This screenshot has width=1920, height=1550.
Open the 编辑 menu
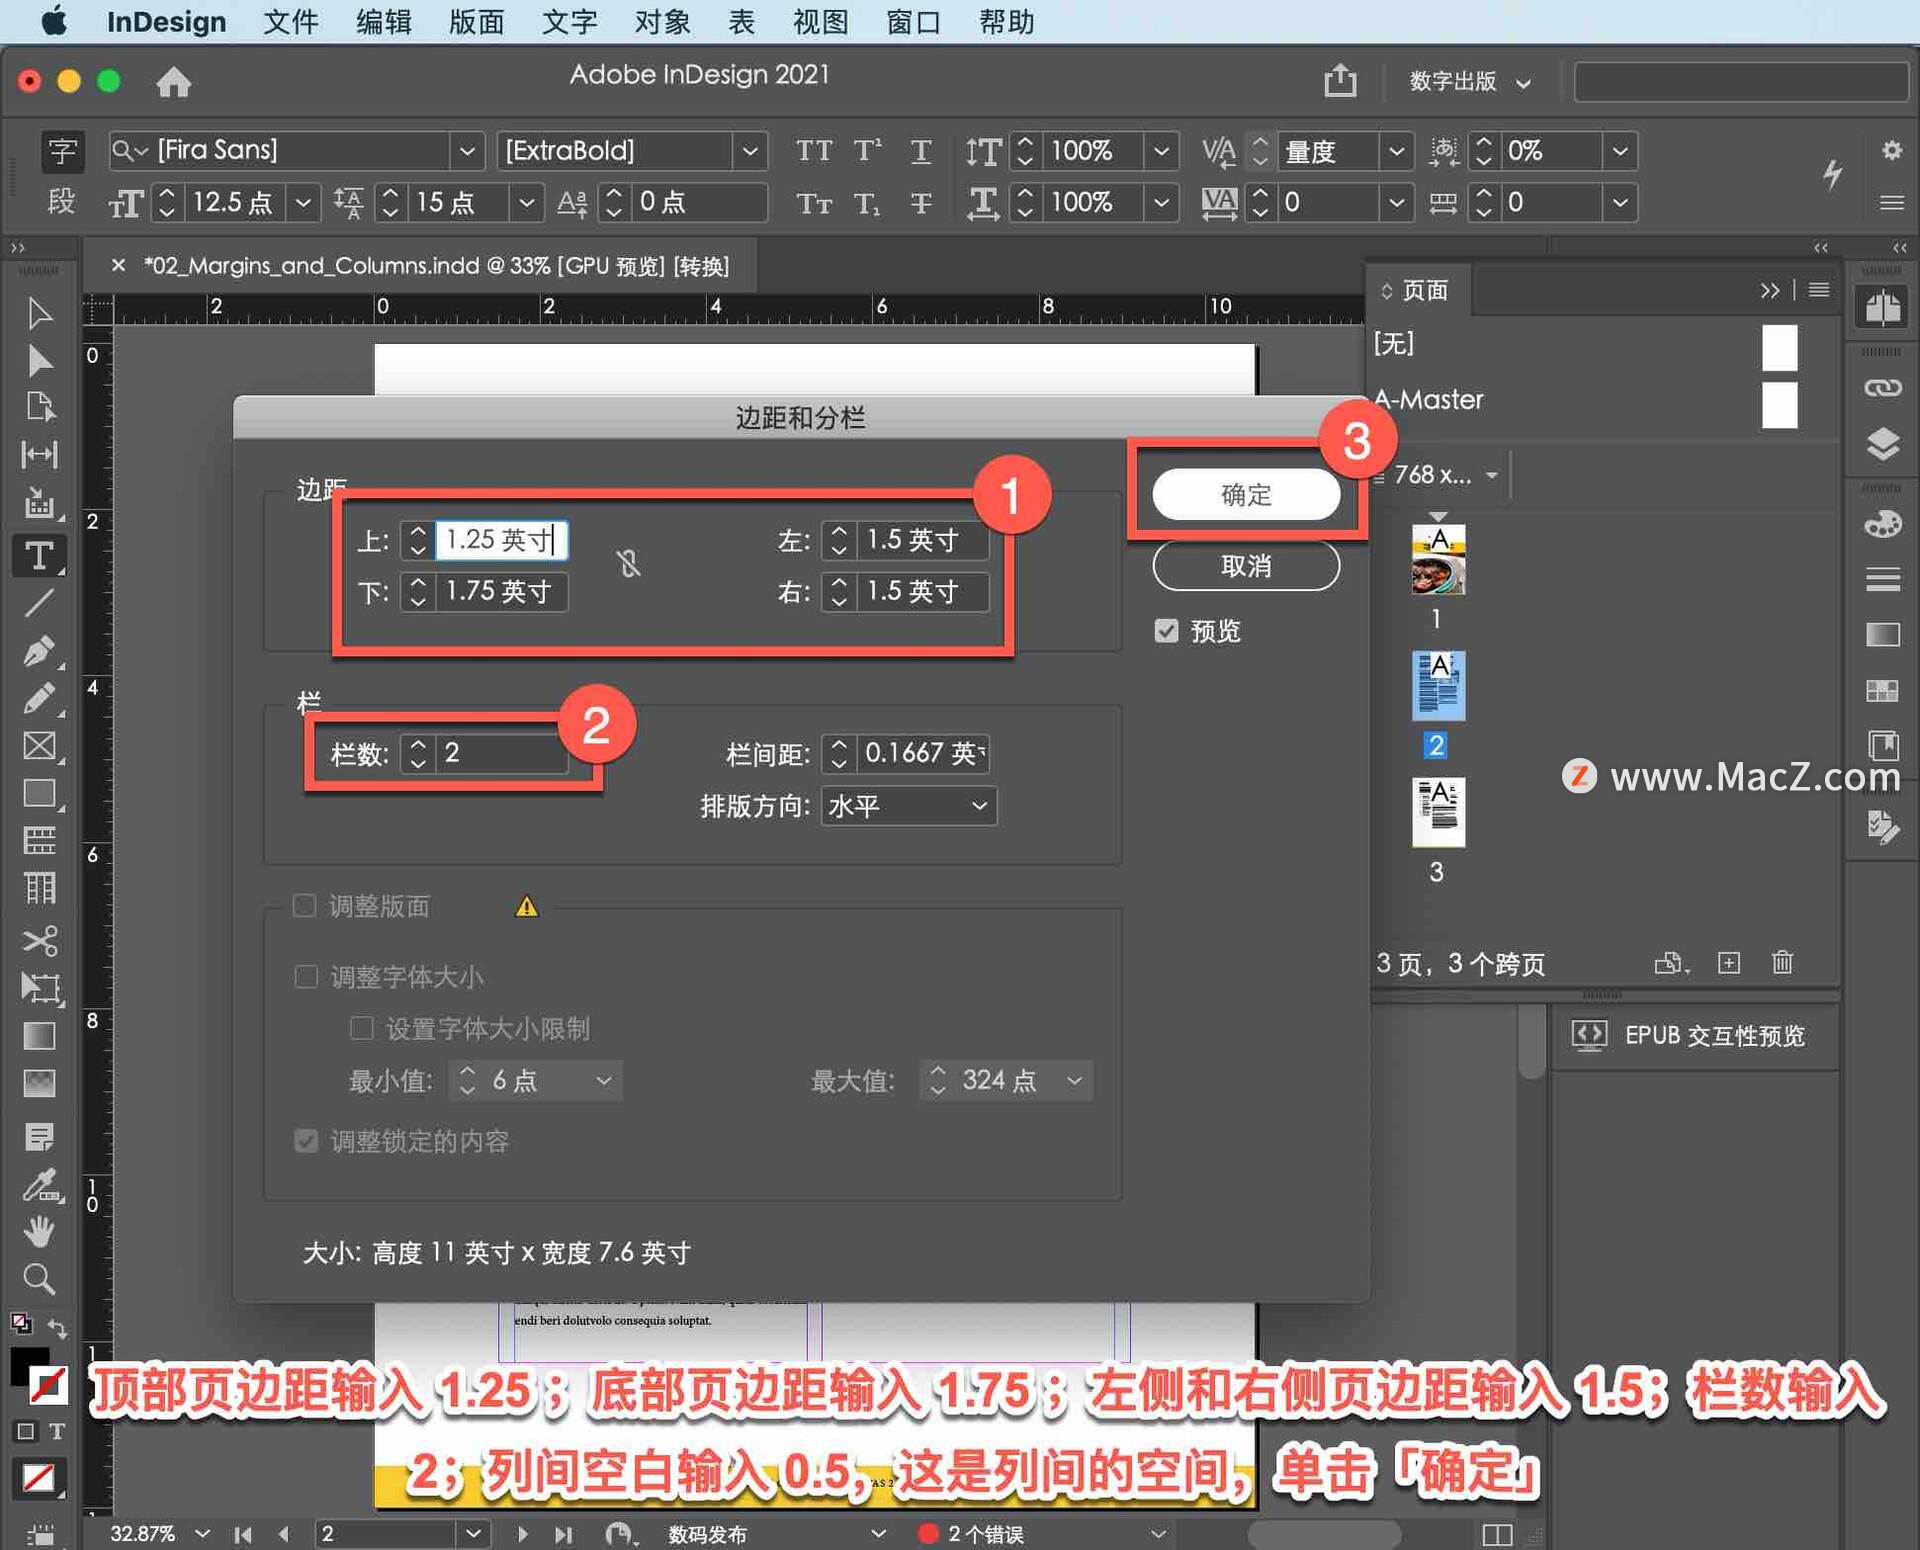(383, 21)
